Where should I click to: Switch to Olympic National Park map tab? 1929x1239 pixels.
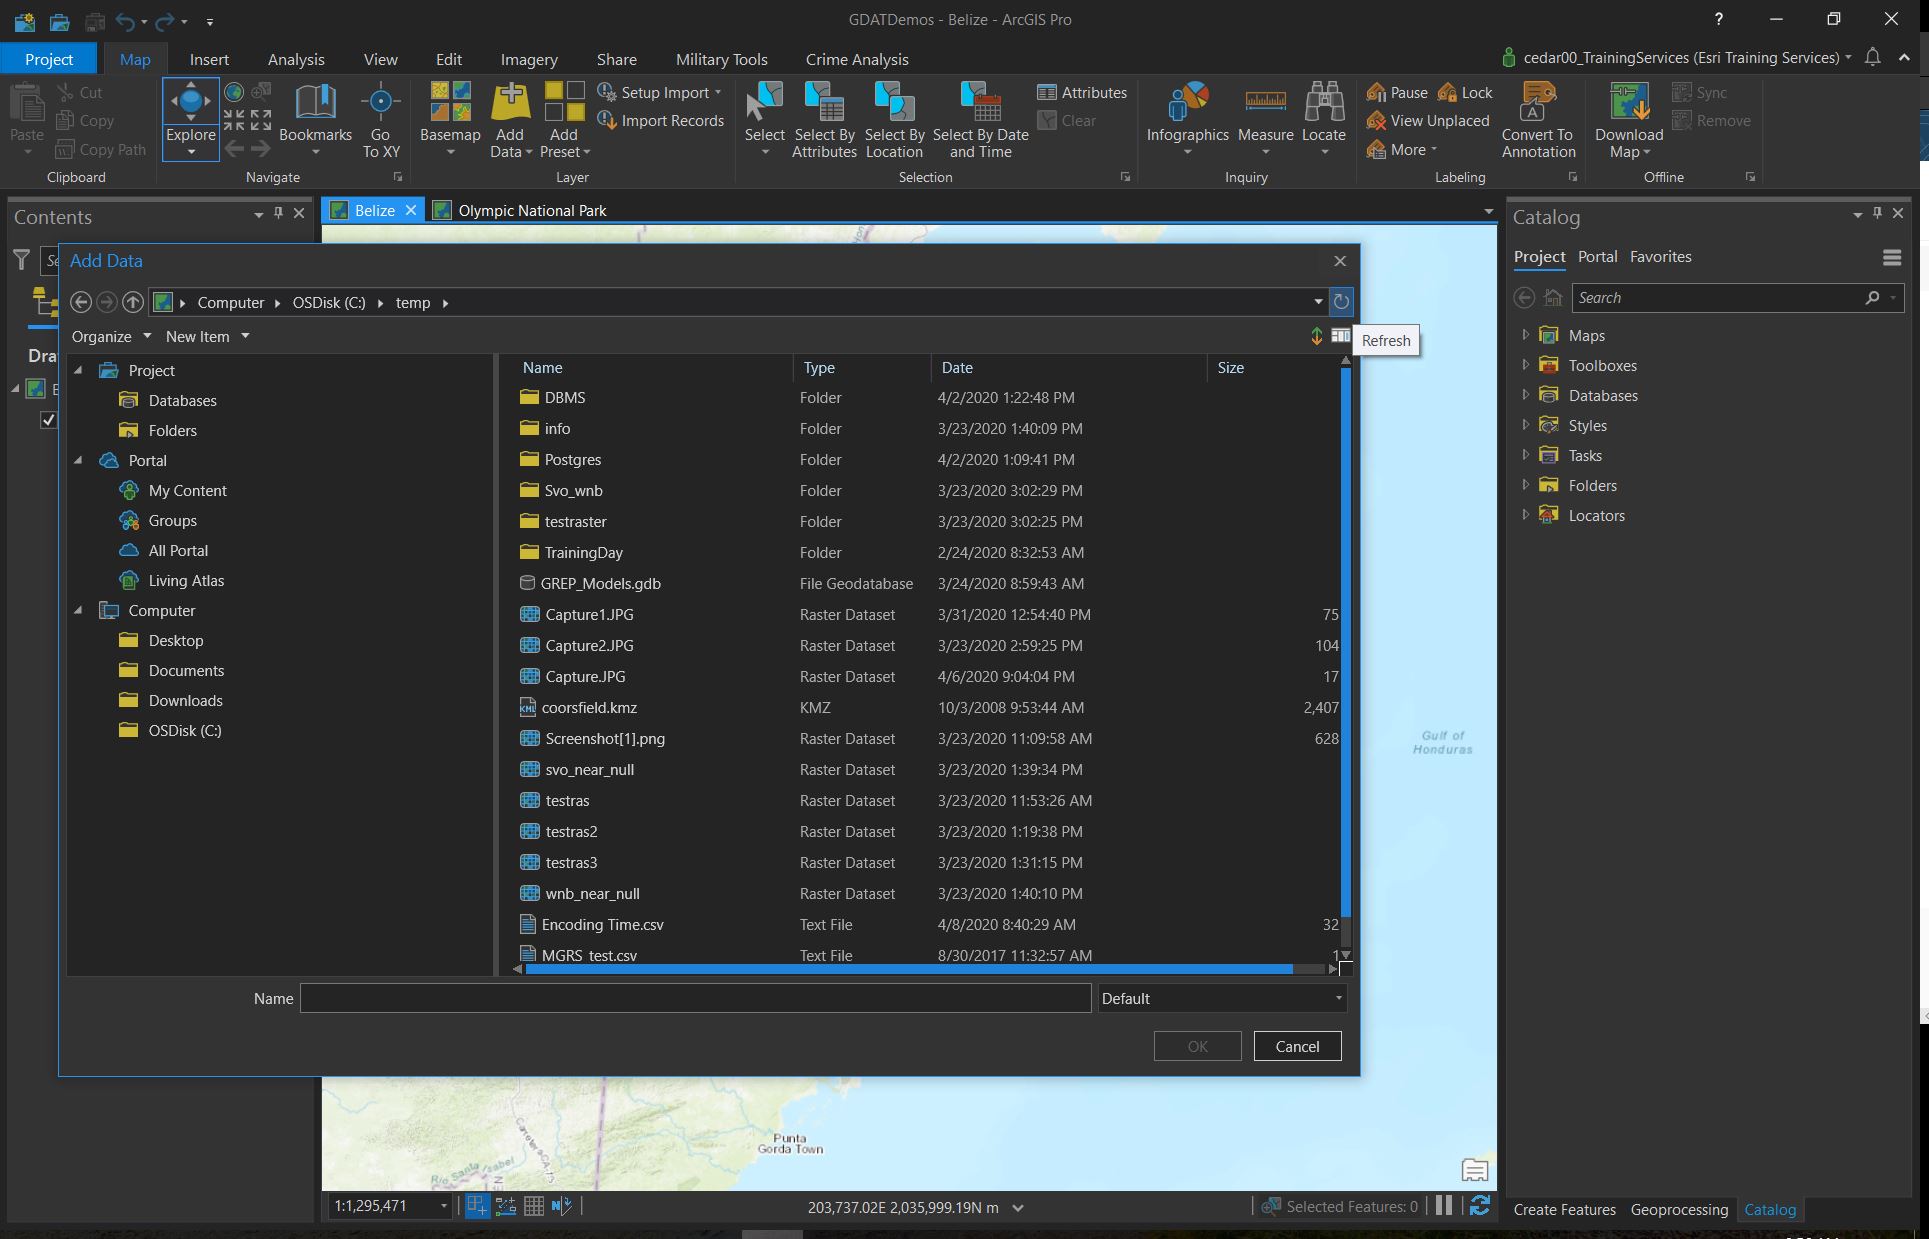pos(531,210)
